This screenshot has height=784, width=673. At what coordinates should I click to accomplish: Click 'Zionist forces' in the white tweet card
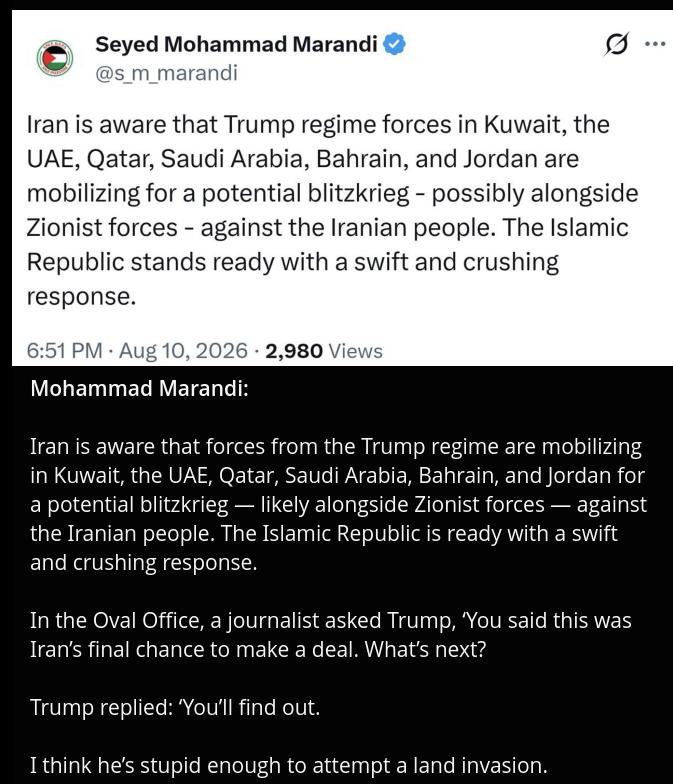coord(102,228)
